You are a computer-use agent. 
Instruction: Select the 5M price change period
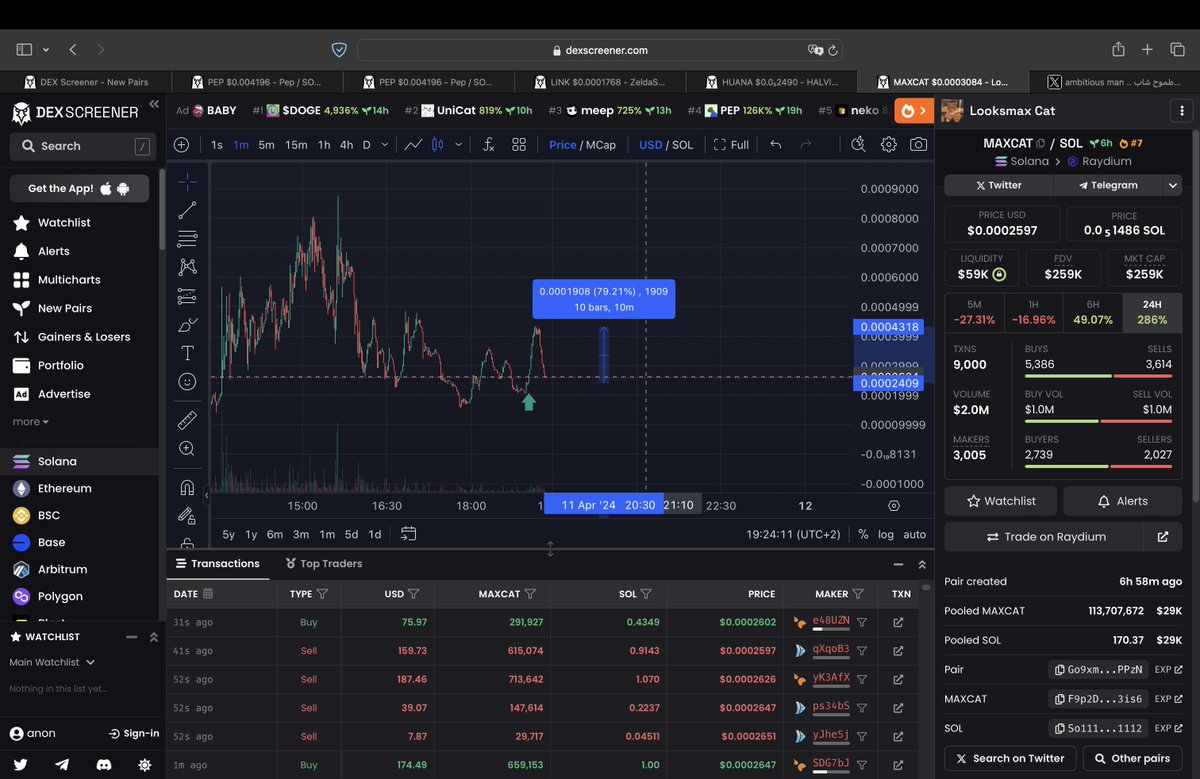point(975,313)
